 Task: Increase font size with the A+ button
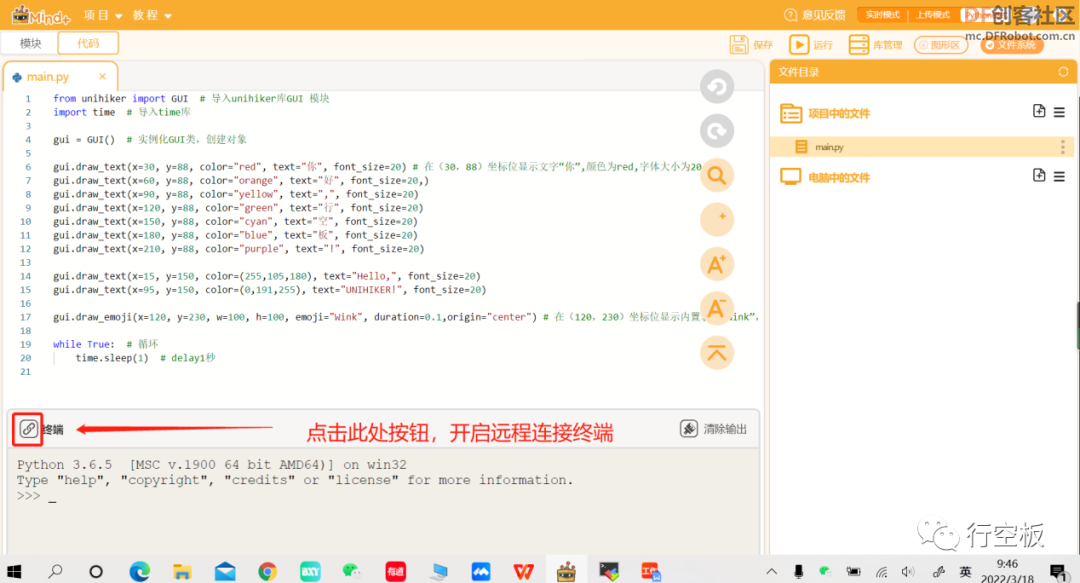pyautogui.click(x=716, y=265)
